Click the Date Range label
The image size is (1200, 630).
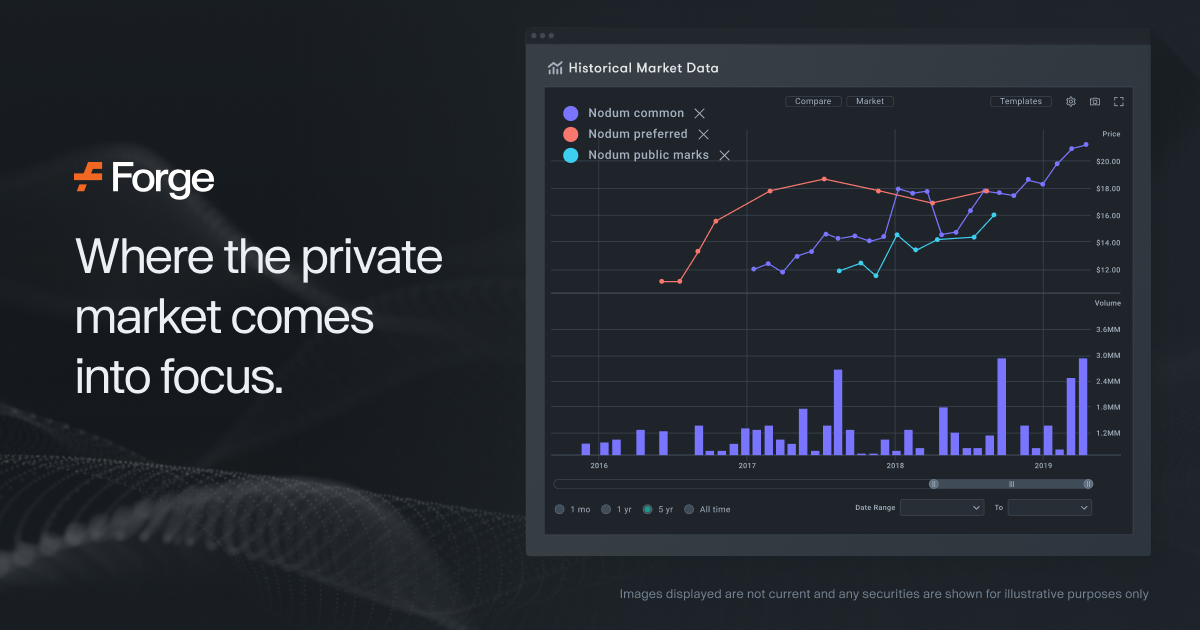875,508
